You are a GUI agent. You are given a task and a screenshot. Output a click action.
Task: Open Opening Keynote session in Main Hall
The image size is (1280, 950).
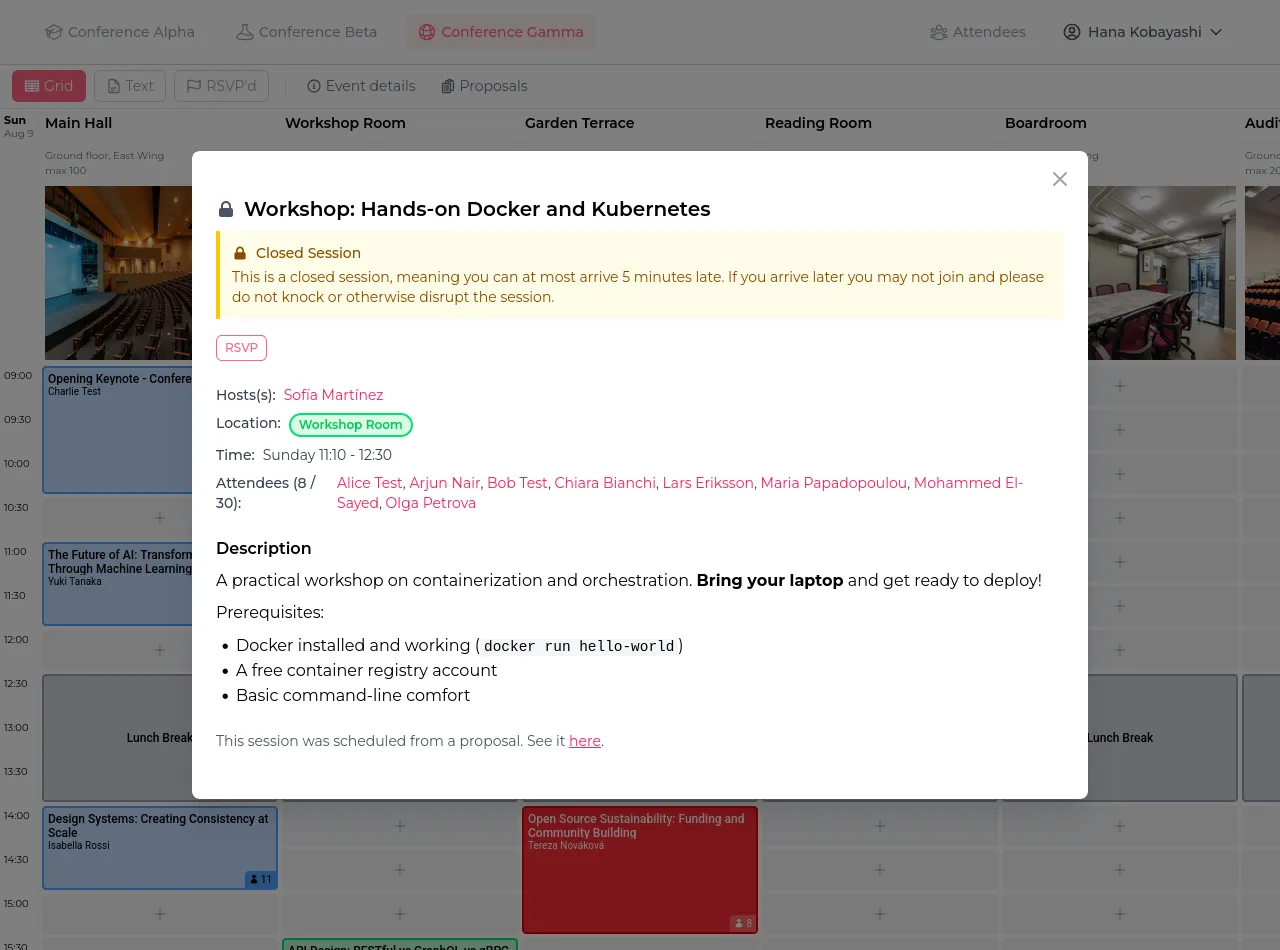(117, 430)
